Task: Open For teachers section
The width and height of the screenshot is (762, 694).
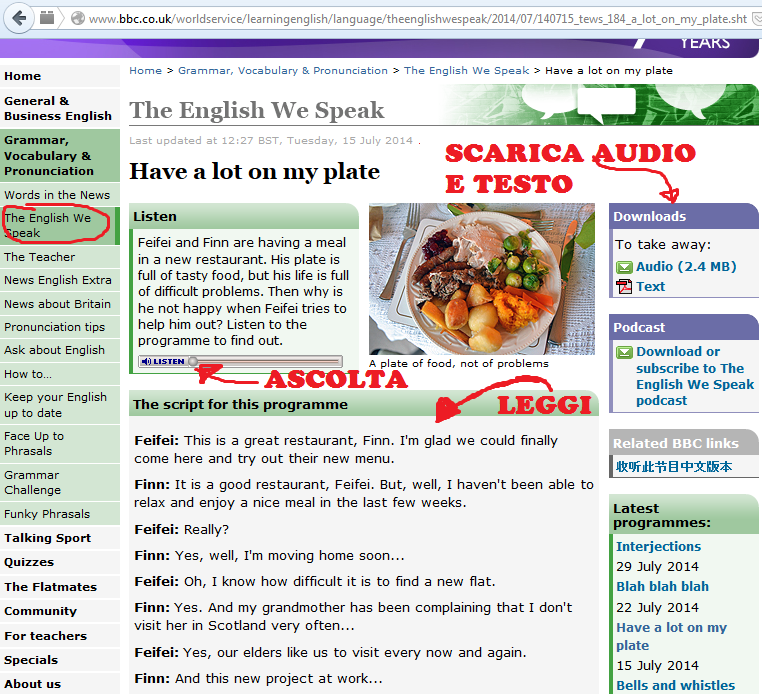Action: 60,636
